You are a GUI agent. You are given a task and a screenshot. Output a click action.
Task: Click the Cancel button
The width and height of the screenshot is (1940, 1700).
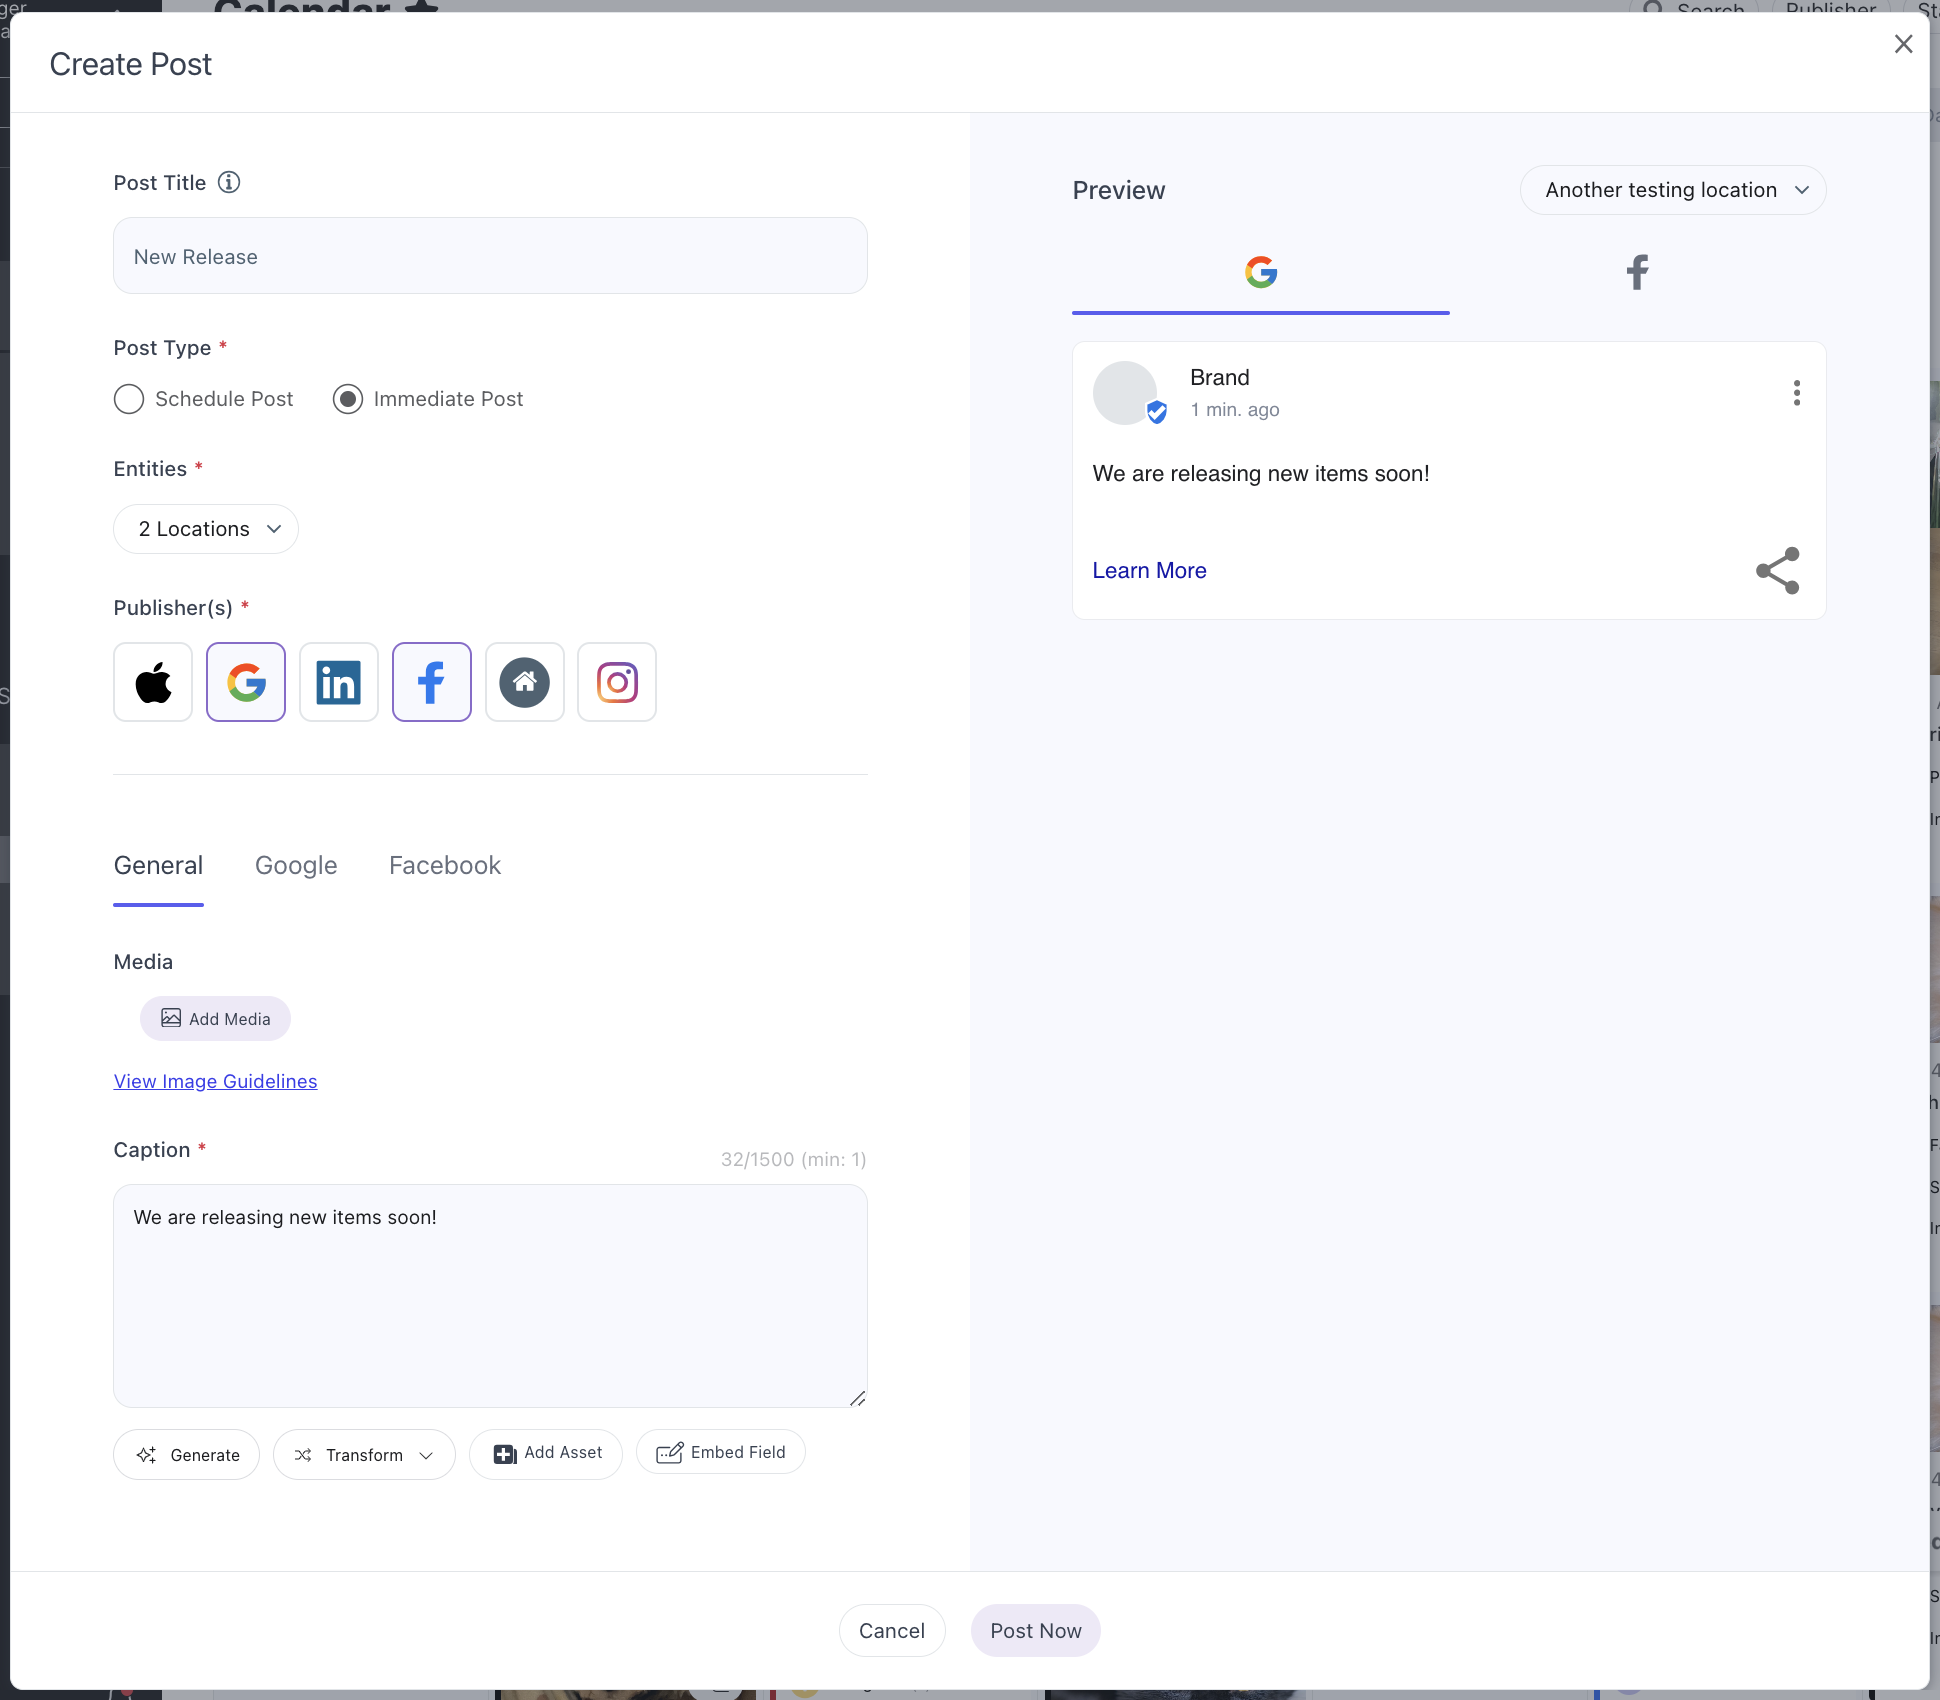pyautogui.click(x=892, y=1631)
